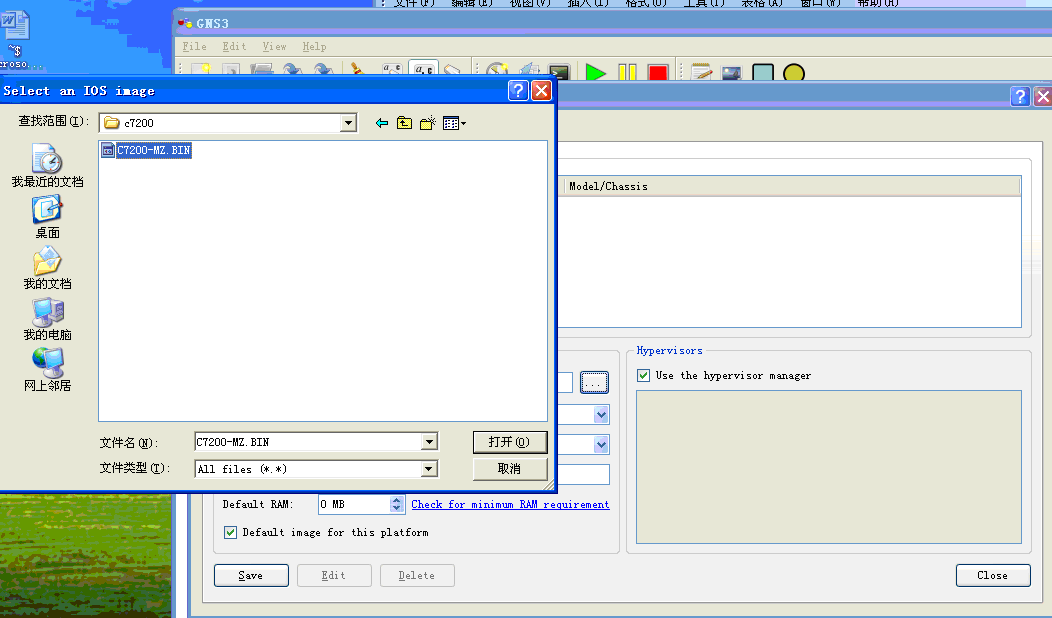Open Network Neighborhood (网上邻居)

click(47, 370)
